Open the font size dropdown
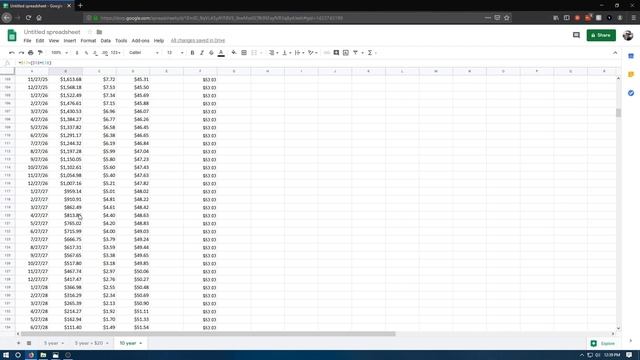Screen dimensions: 640x360 point(175,53)
